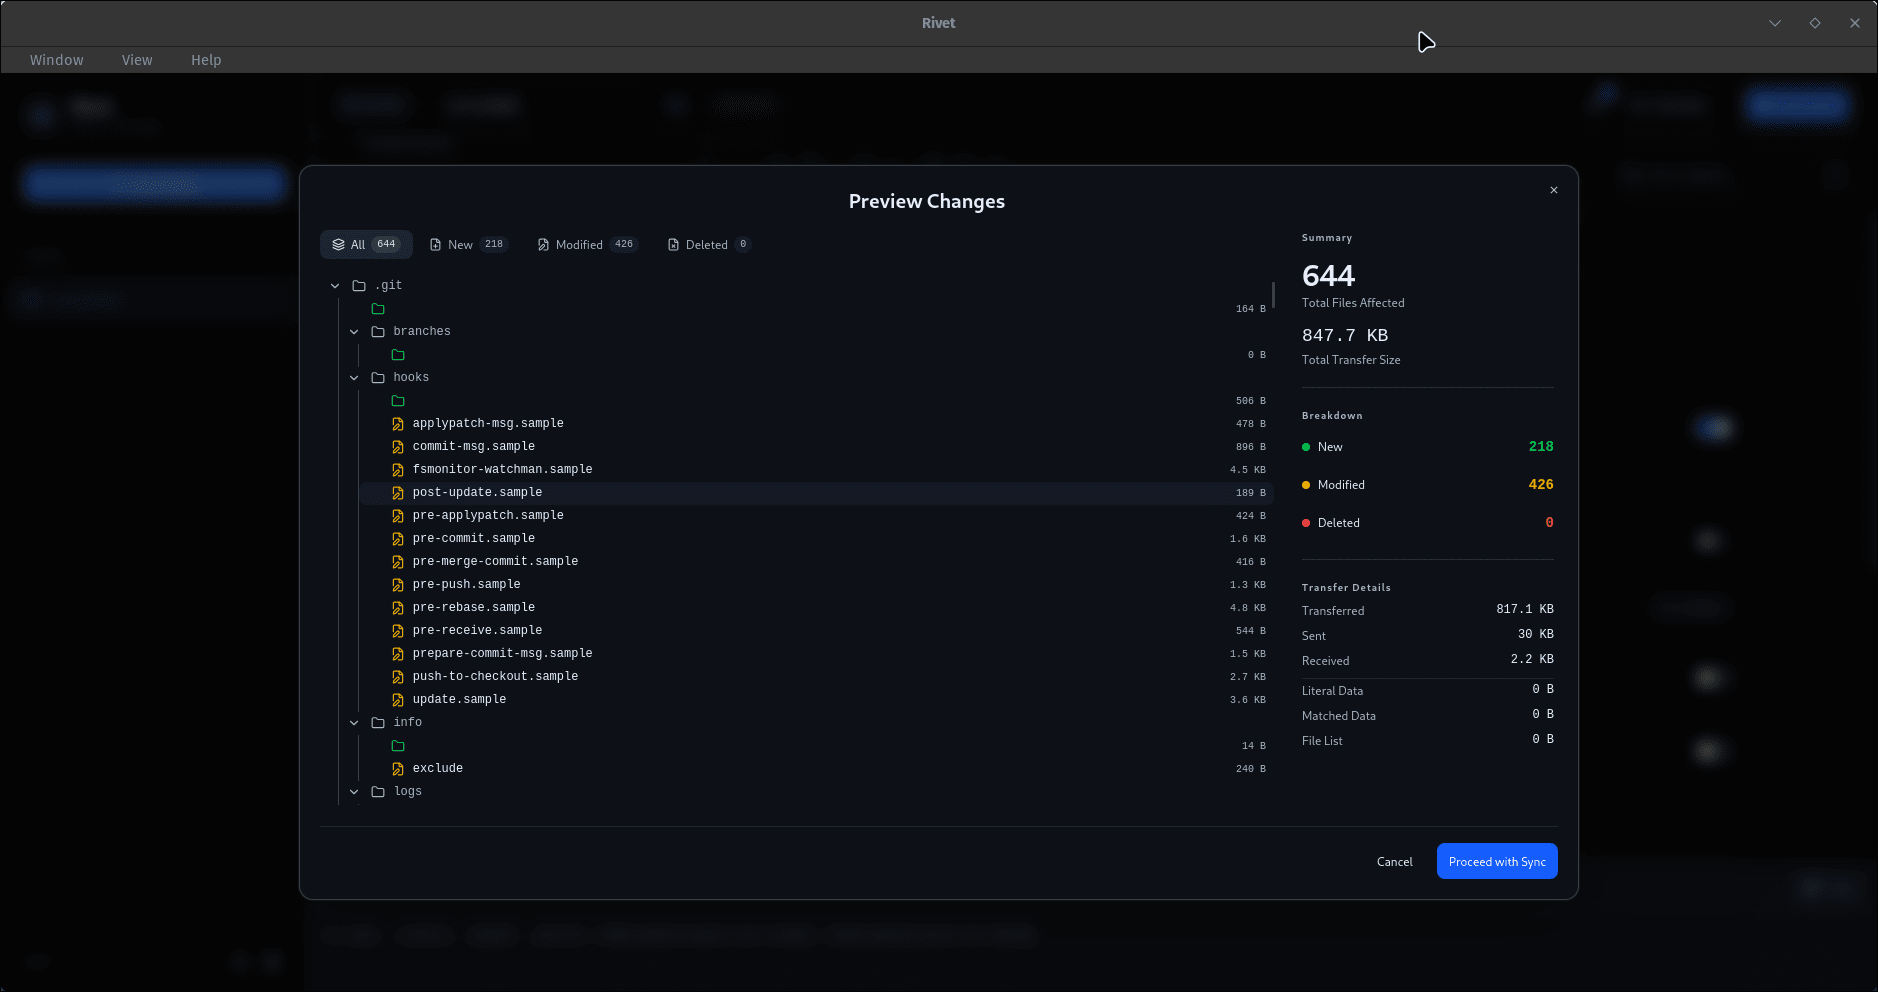Select the update.sample file name
Viewport: 1878px width, 992px height.
point(459,700)
